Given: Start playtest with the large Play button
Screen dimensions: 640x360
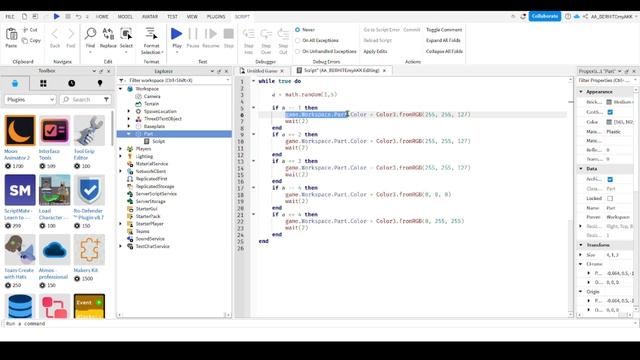Looking at the screenshot, I should coord(177,34).
